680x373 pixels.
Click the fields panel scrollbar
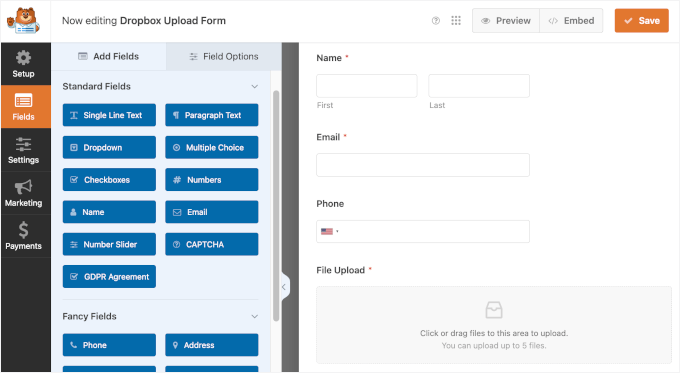click(x=276, y=206)
